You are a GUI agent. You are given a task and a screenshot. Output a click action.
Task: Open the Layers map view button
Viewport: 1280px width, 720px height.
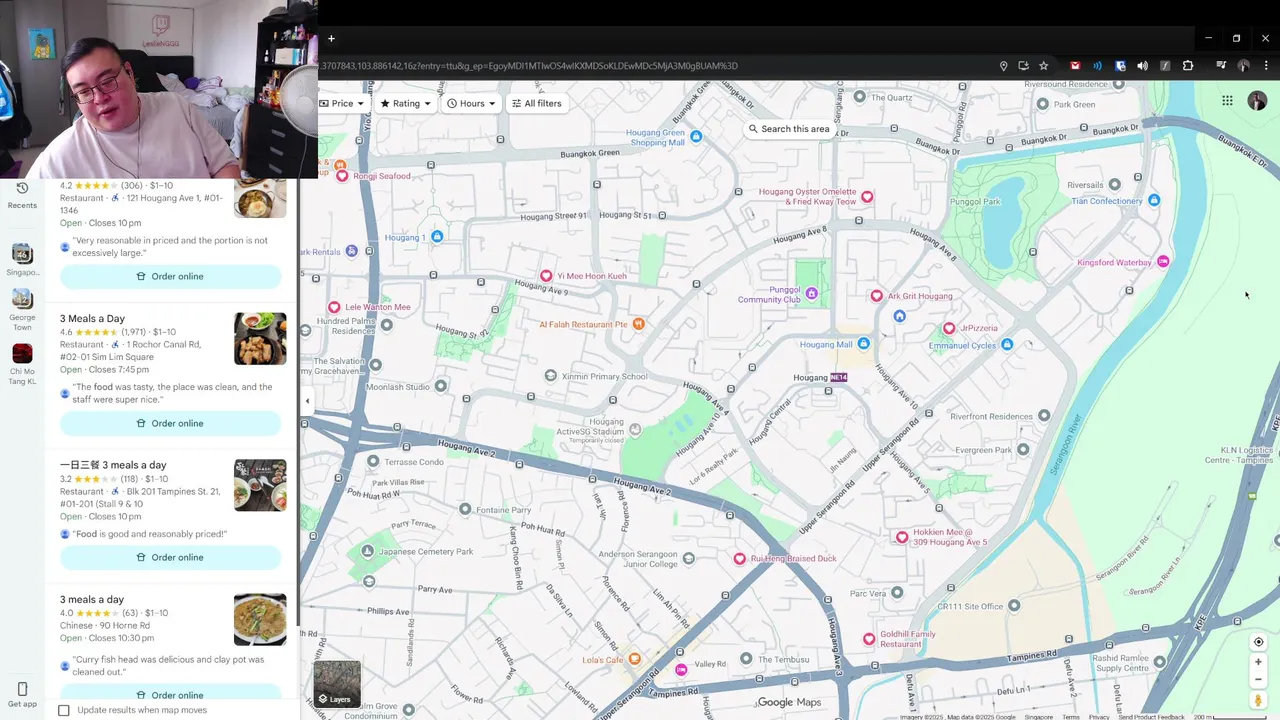click(x=337, y=684)
